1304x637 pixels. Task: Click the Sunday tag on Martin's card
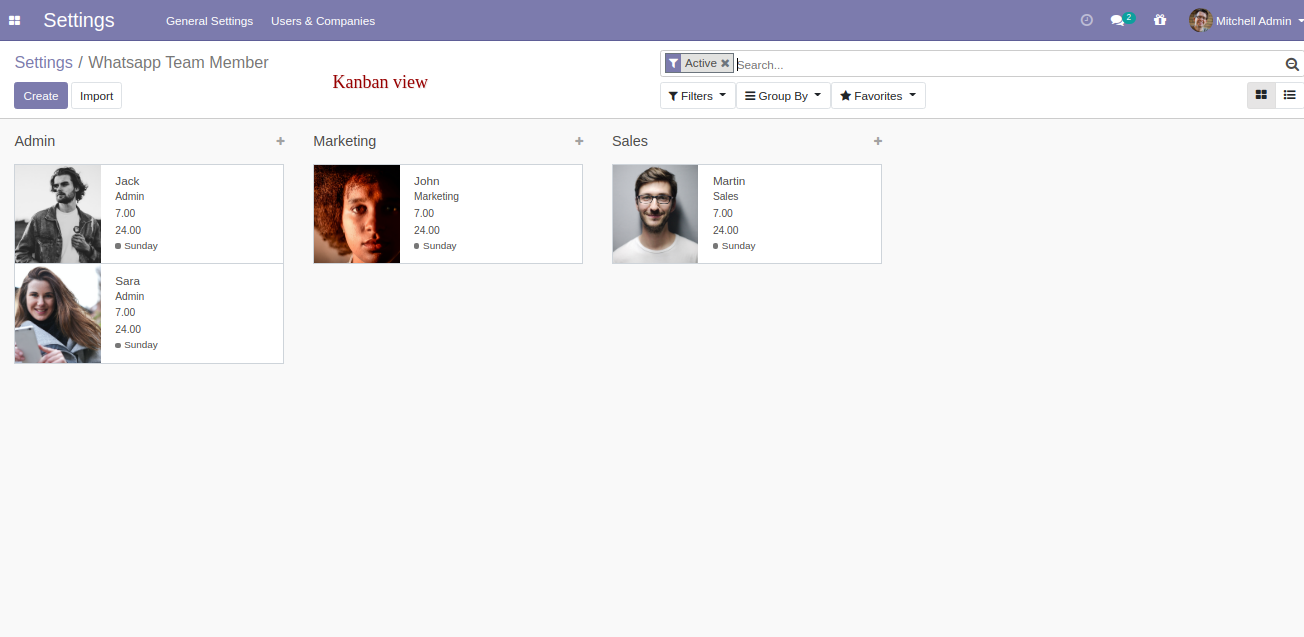tap(735, 246)
